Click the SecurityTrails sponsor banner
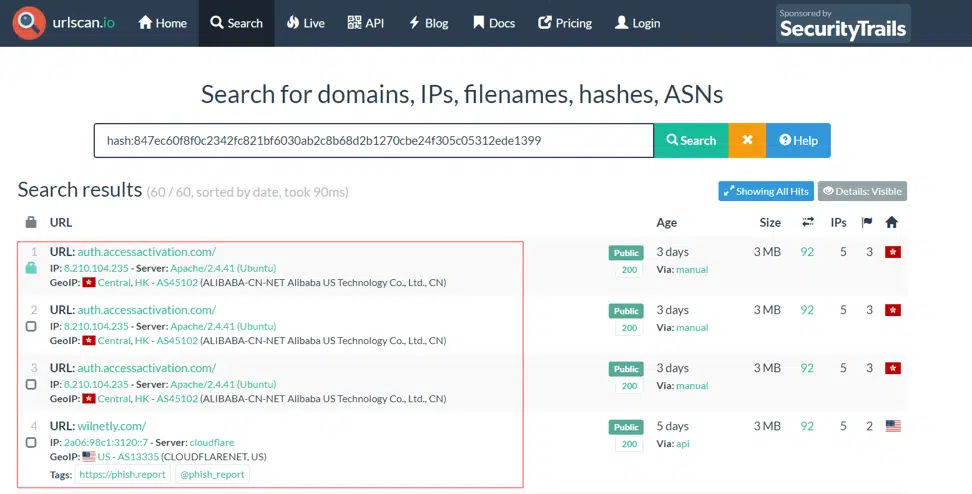The height and width of the screenshot is (494, 972). tap(843, 24)
